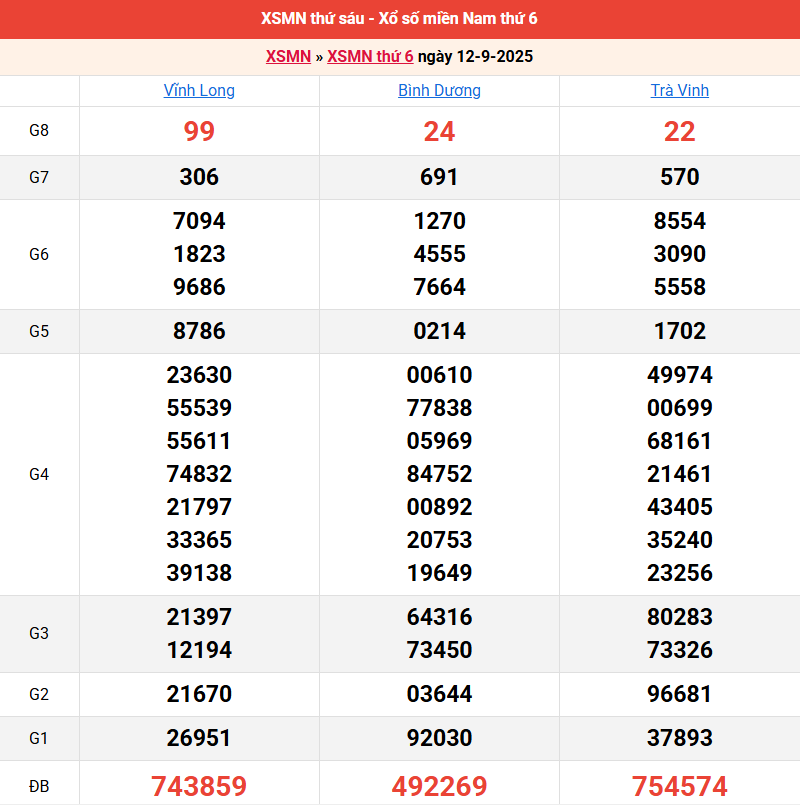
Task: Open the XSMN thứ 6 link
Action: click(370, 56)
